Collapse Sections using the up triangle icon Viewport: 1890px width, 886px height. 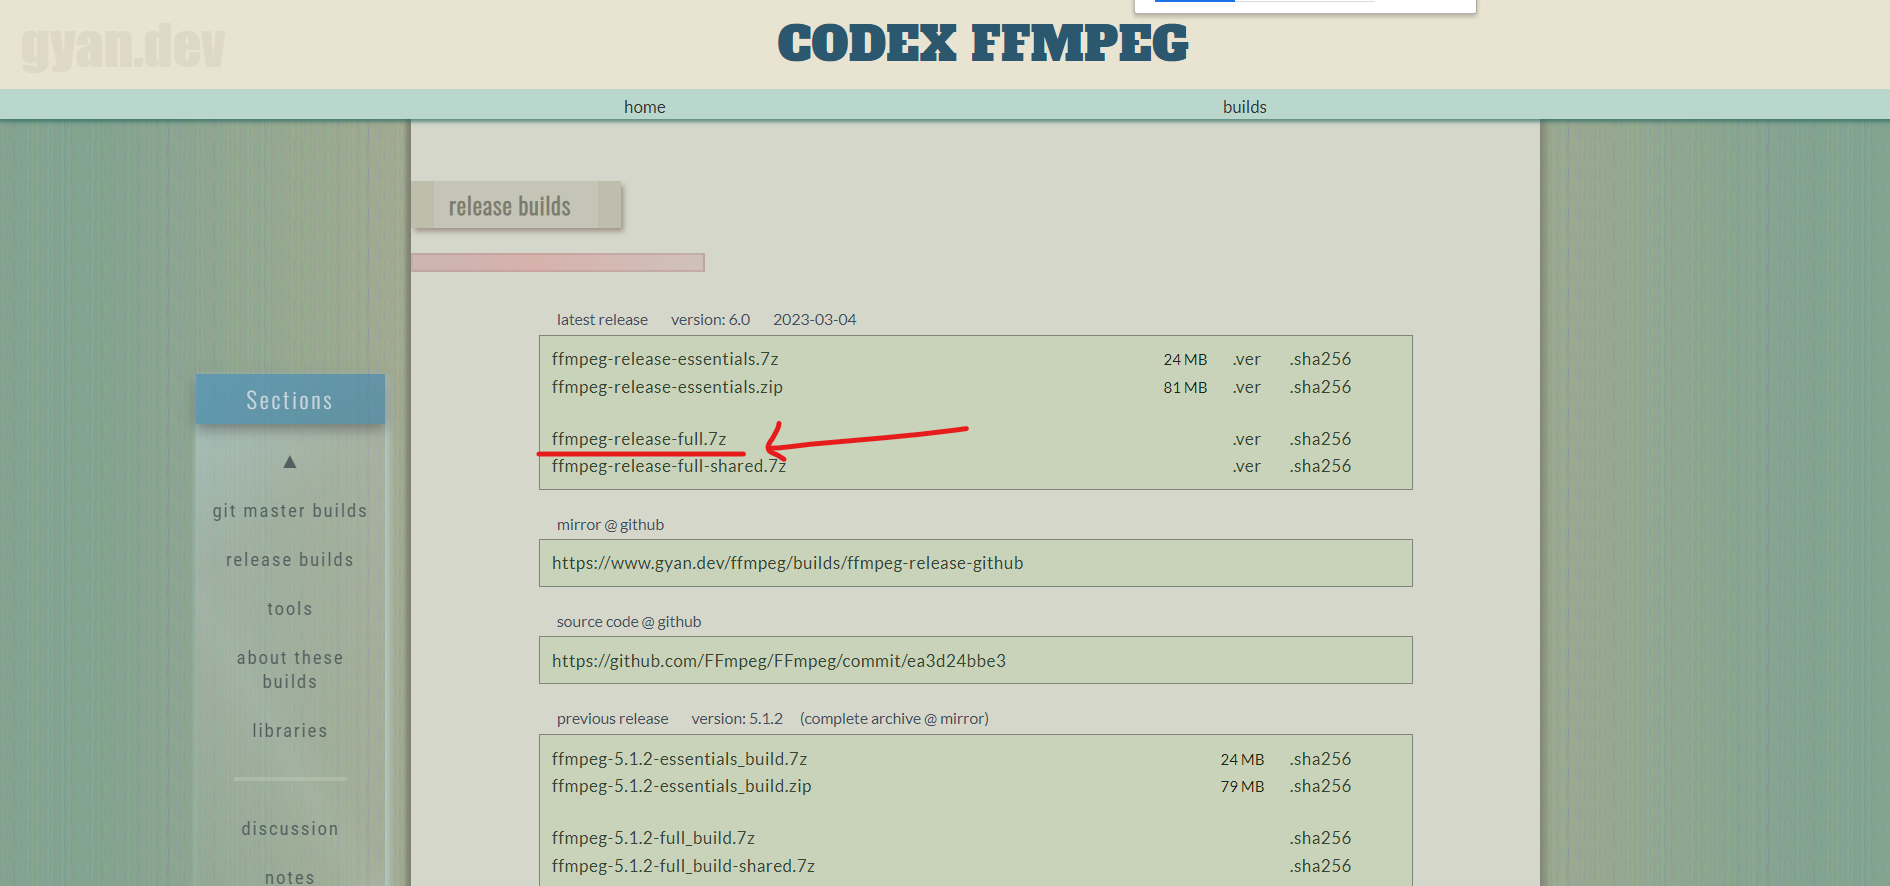point(290,462)
